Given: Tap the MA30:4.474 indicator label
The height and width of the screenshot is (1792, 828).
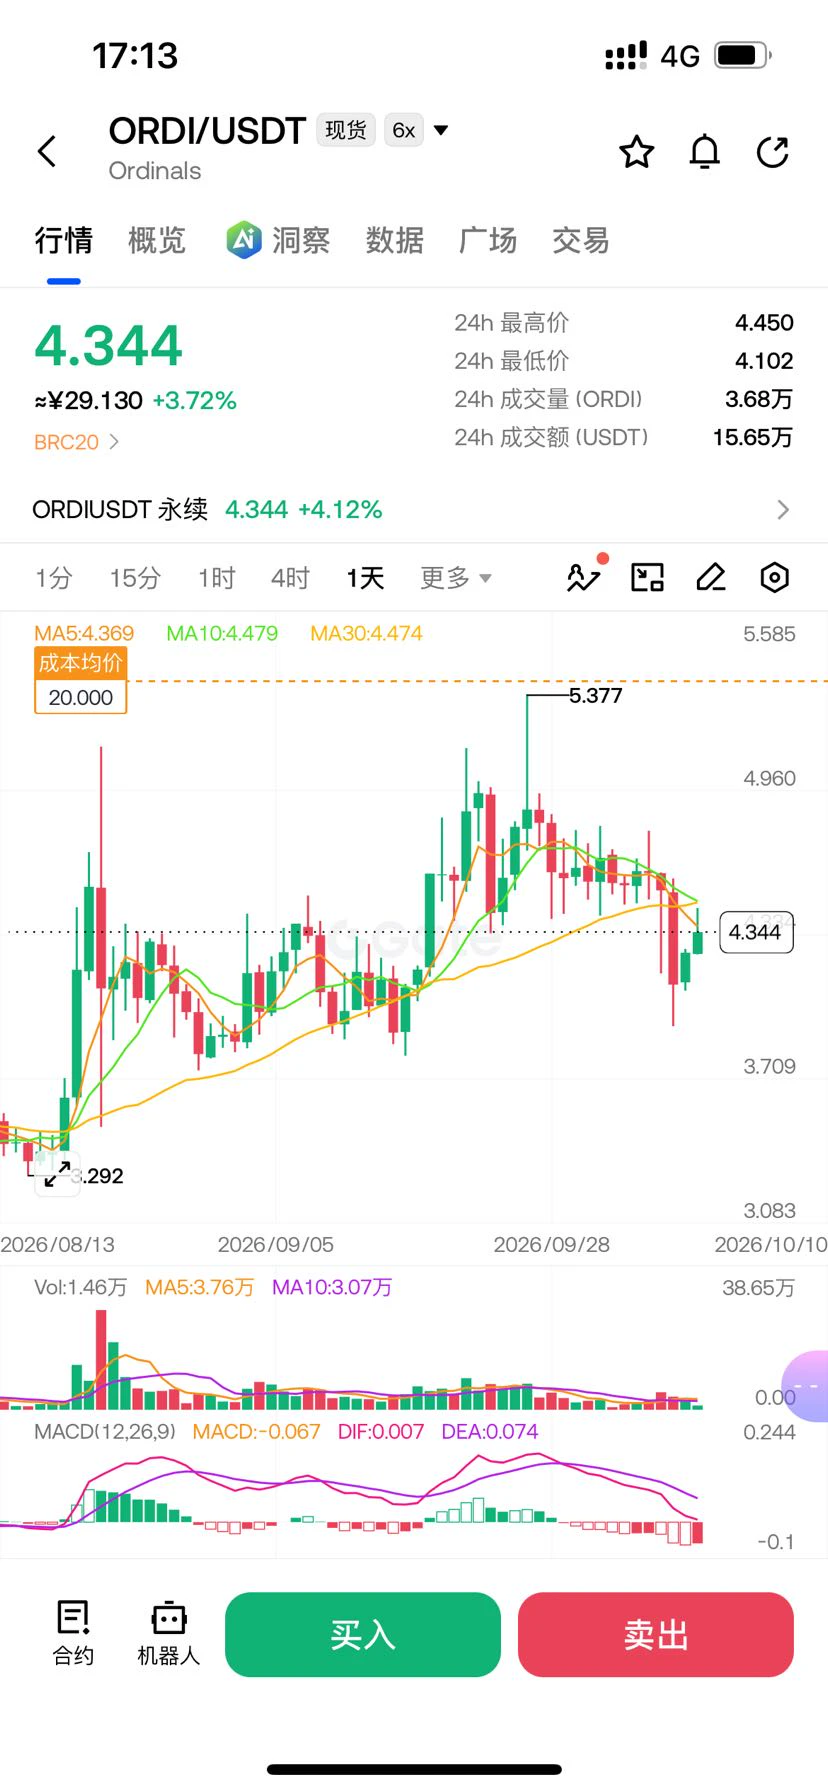Looking at the screenshot, I should click(x=366, y=633).
